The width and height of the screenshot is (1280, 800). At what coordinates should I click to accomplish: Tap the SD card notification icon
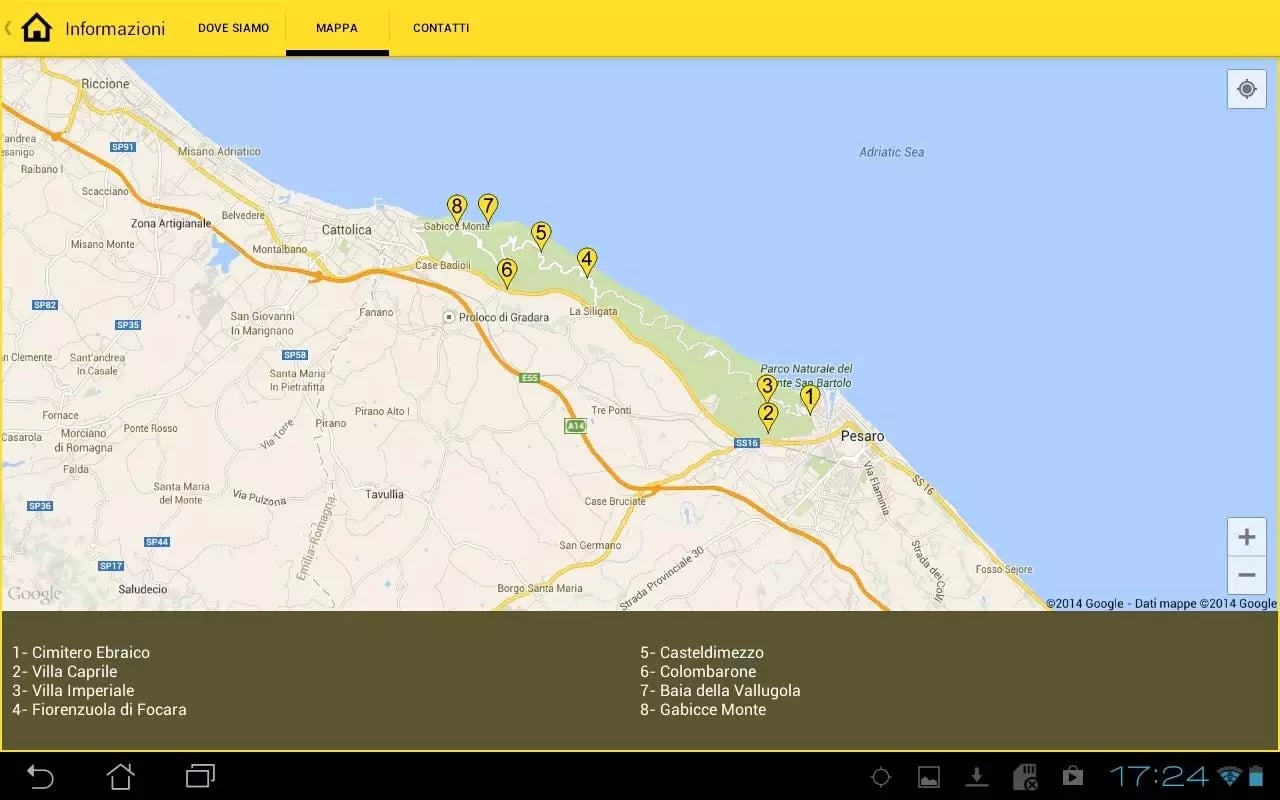1025,777
